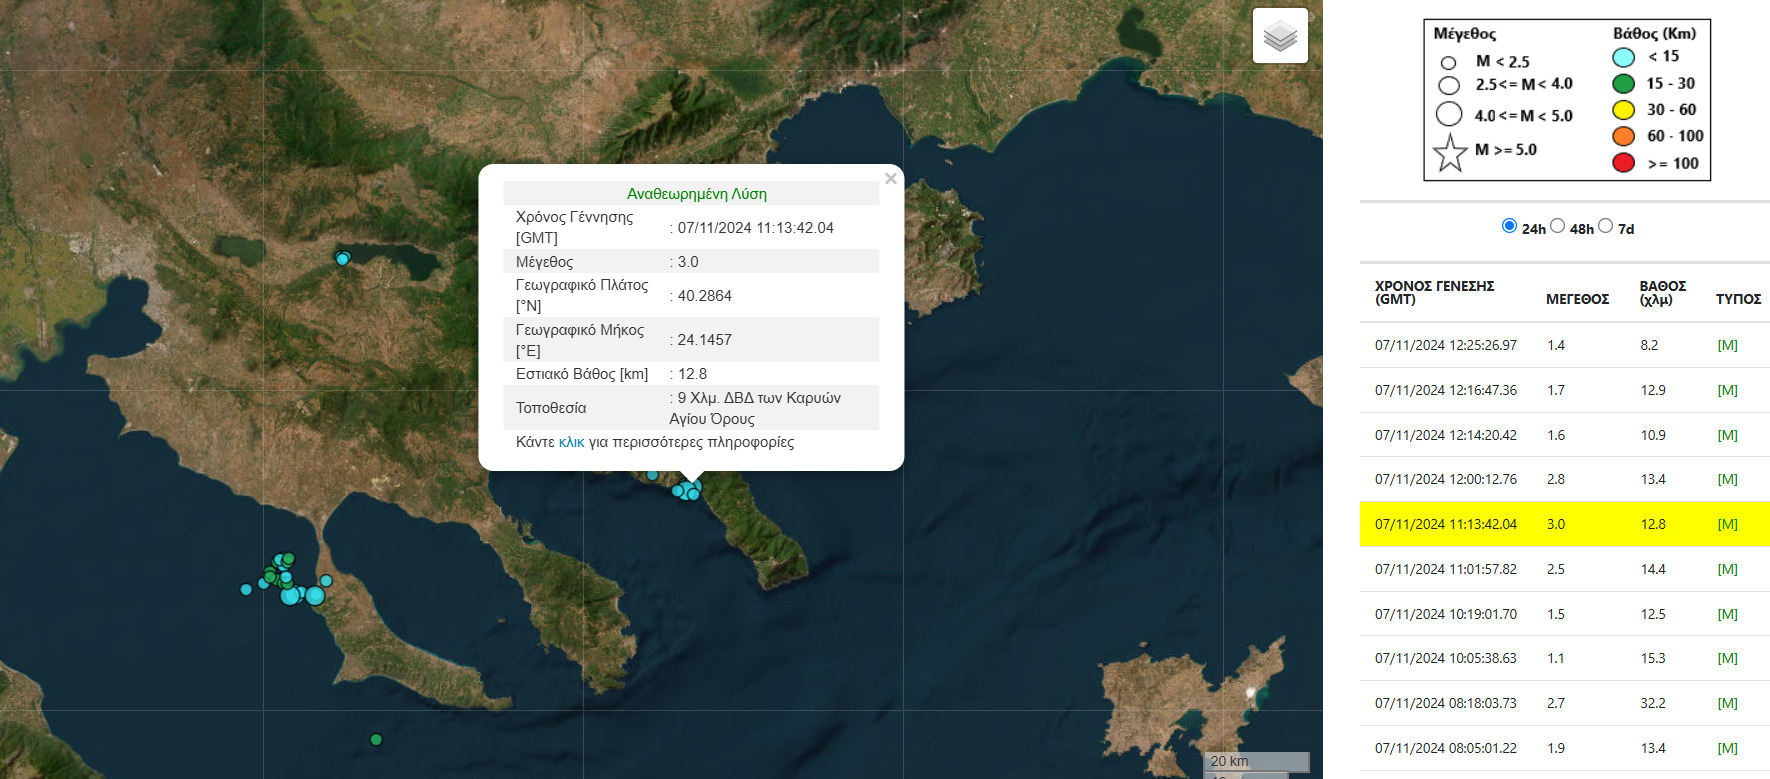Click the isolated green marker in the southern sea
The height and width of the screenshot is (779, 1770).
pyautogui.click(x=376, y=740)
